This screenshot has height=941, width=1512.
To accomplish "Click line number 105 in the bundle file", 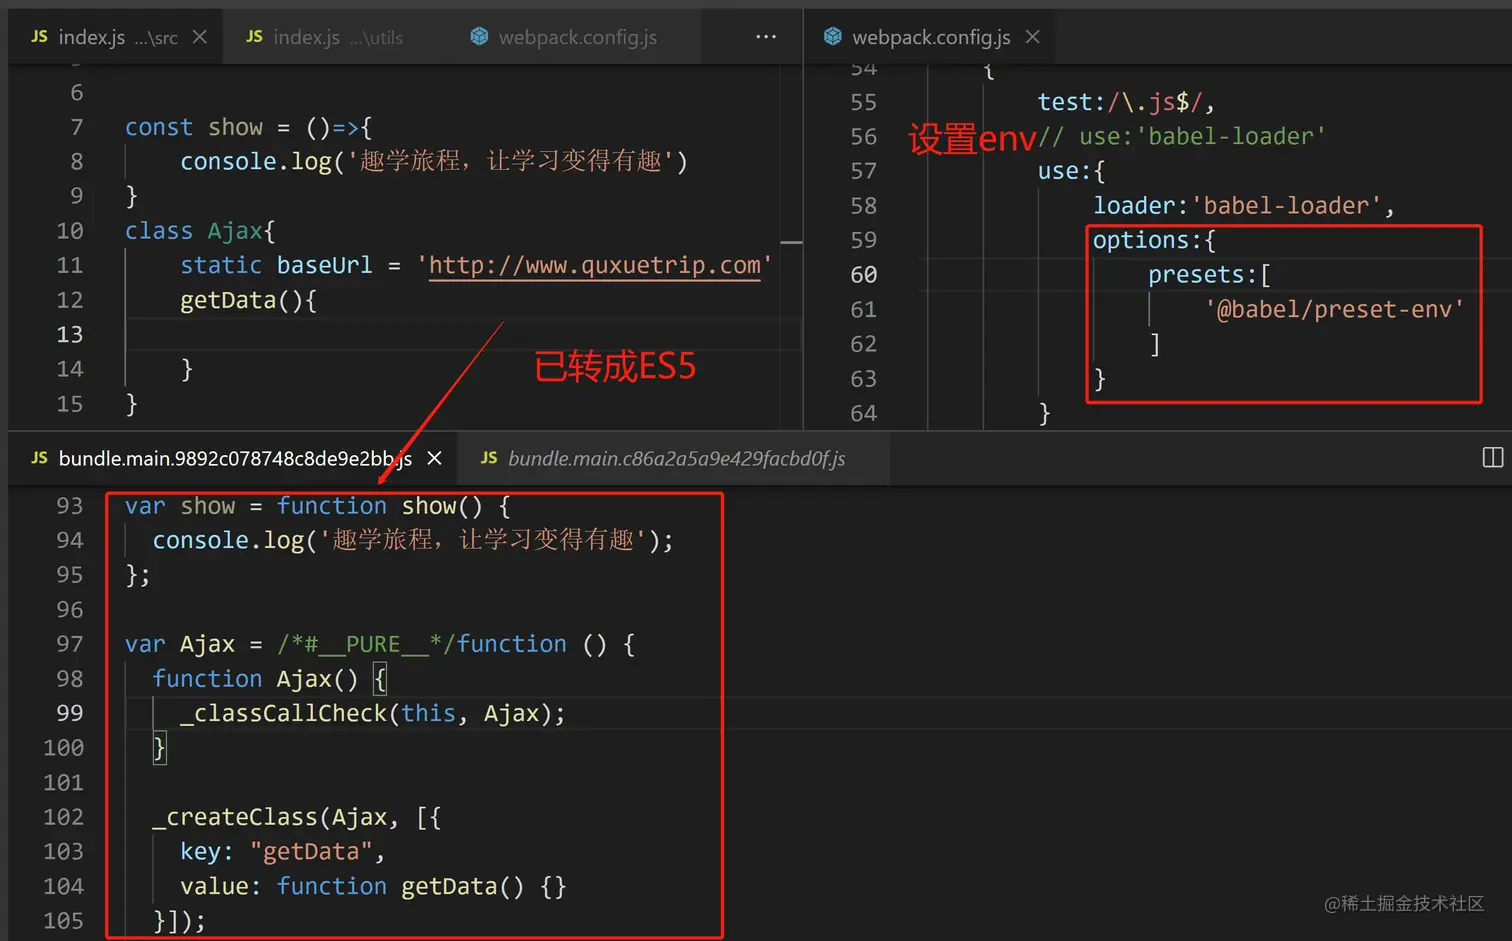I will tap(63, 921).
